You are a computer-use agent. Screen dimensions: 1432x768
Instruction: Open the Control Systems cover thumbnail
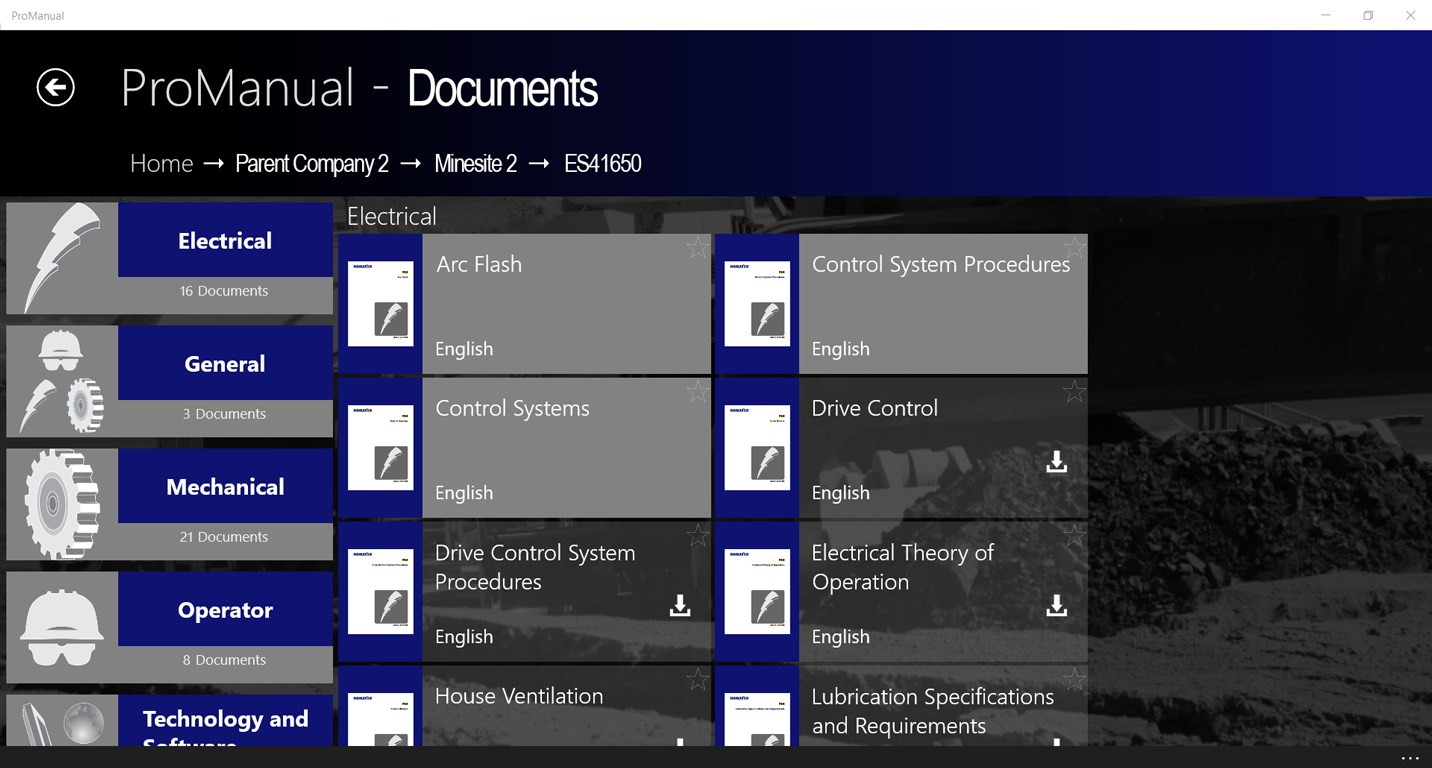click(x=380, y=448)
